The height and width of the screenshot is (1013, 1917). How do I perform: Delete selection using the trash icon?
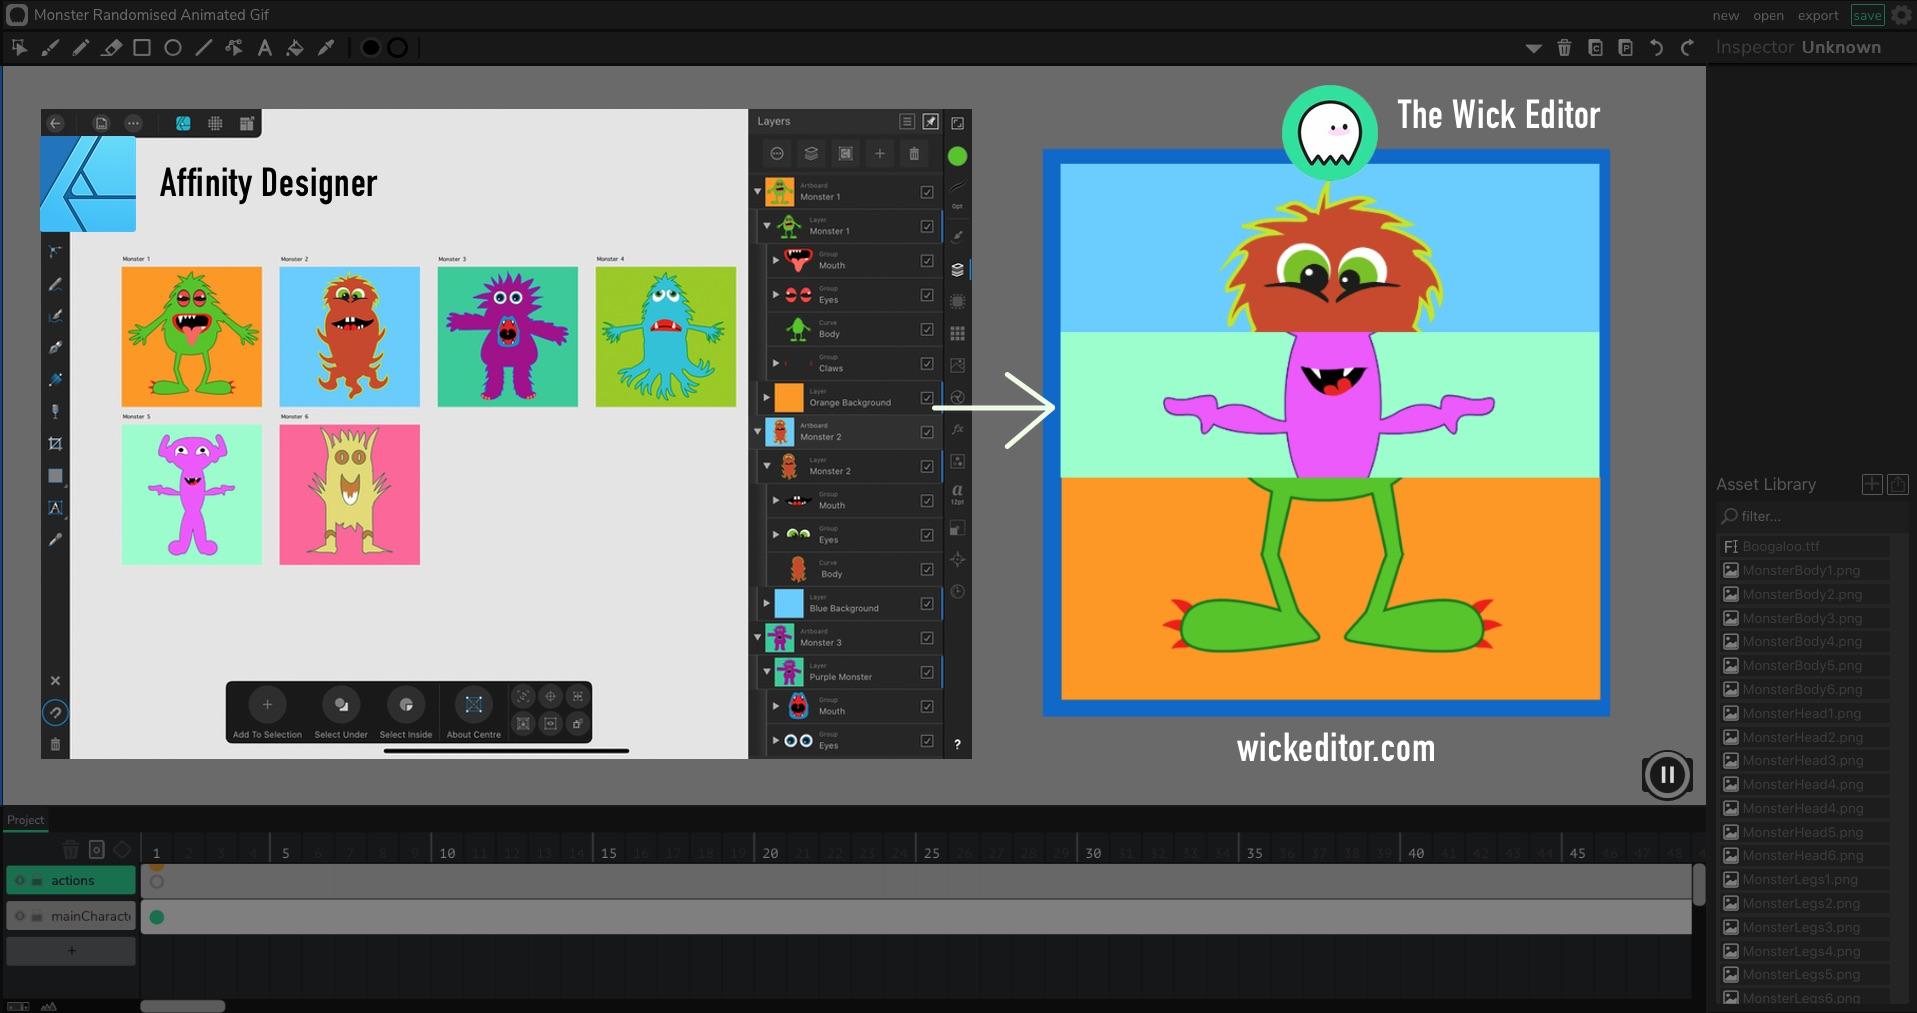[1565, 47]
